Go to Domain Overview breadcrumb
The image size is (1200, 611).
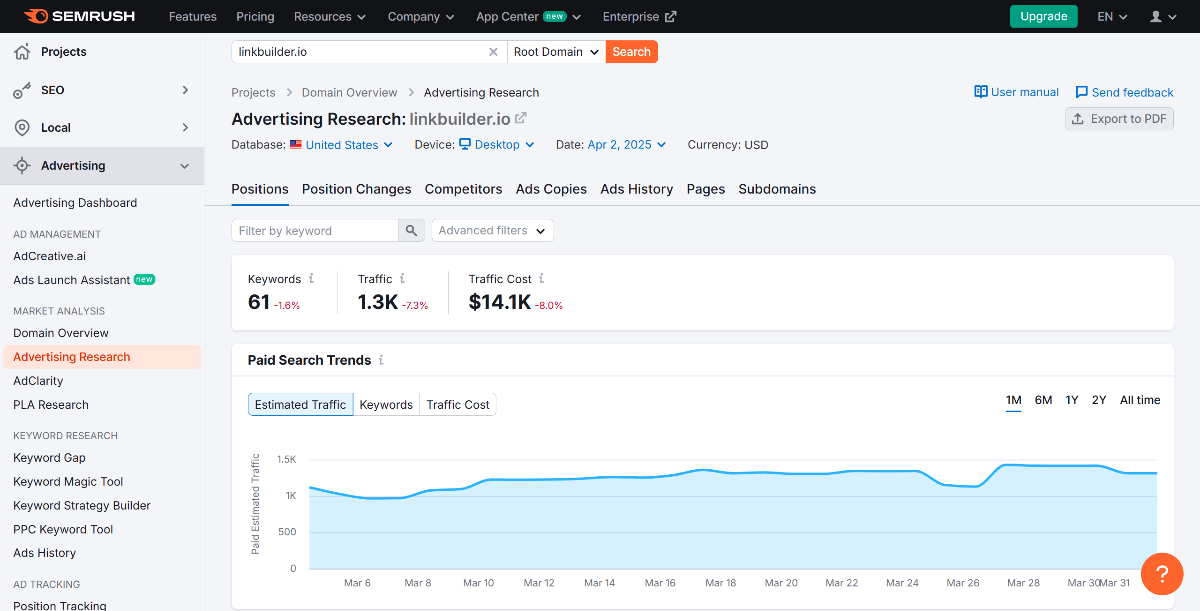click(350, 92)
